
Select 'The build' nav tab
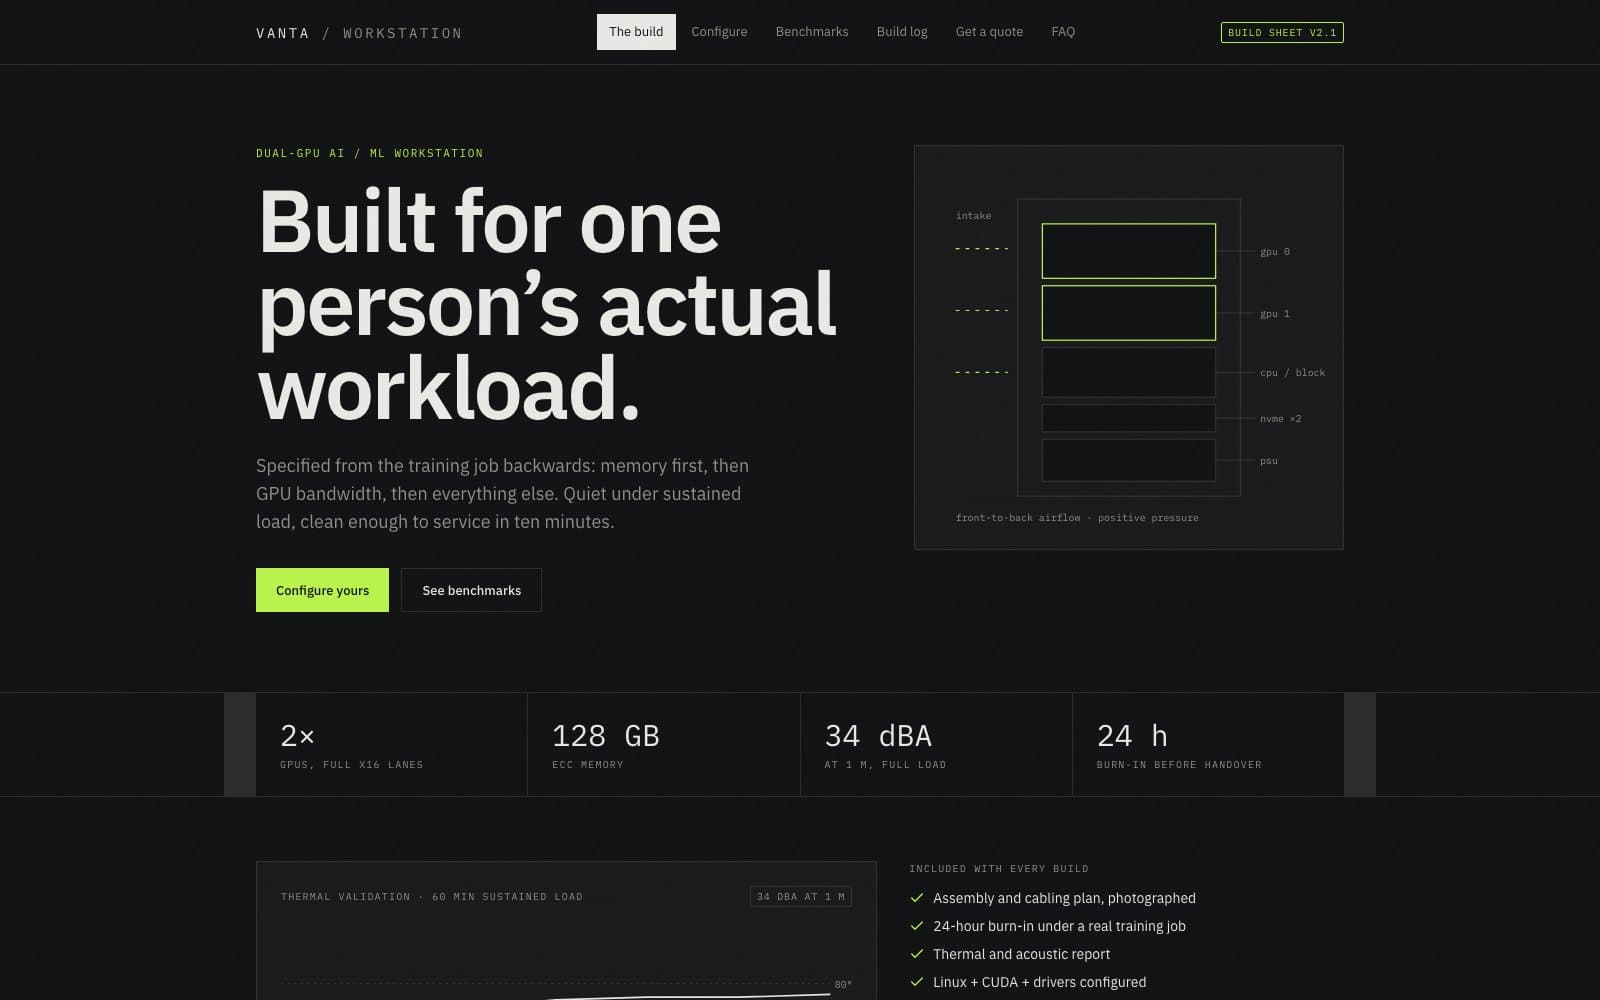point(636,32)
